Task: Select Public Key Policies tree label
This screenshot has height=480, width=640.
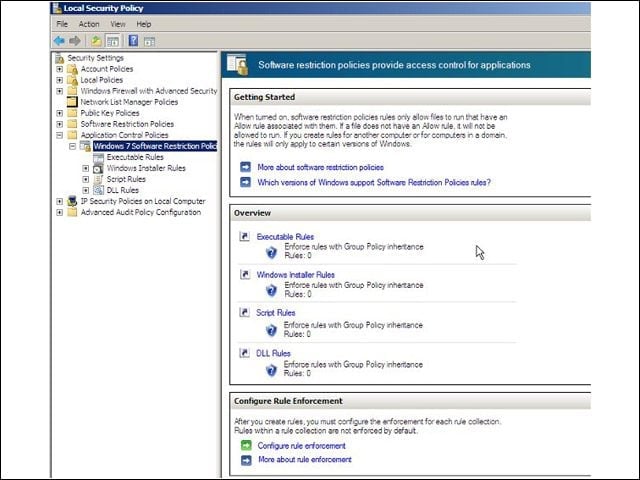Action: coord(110,113)
